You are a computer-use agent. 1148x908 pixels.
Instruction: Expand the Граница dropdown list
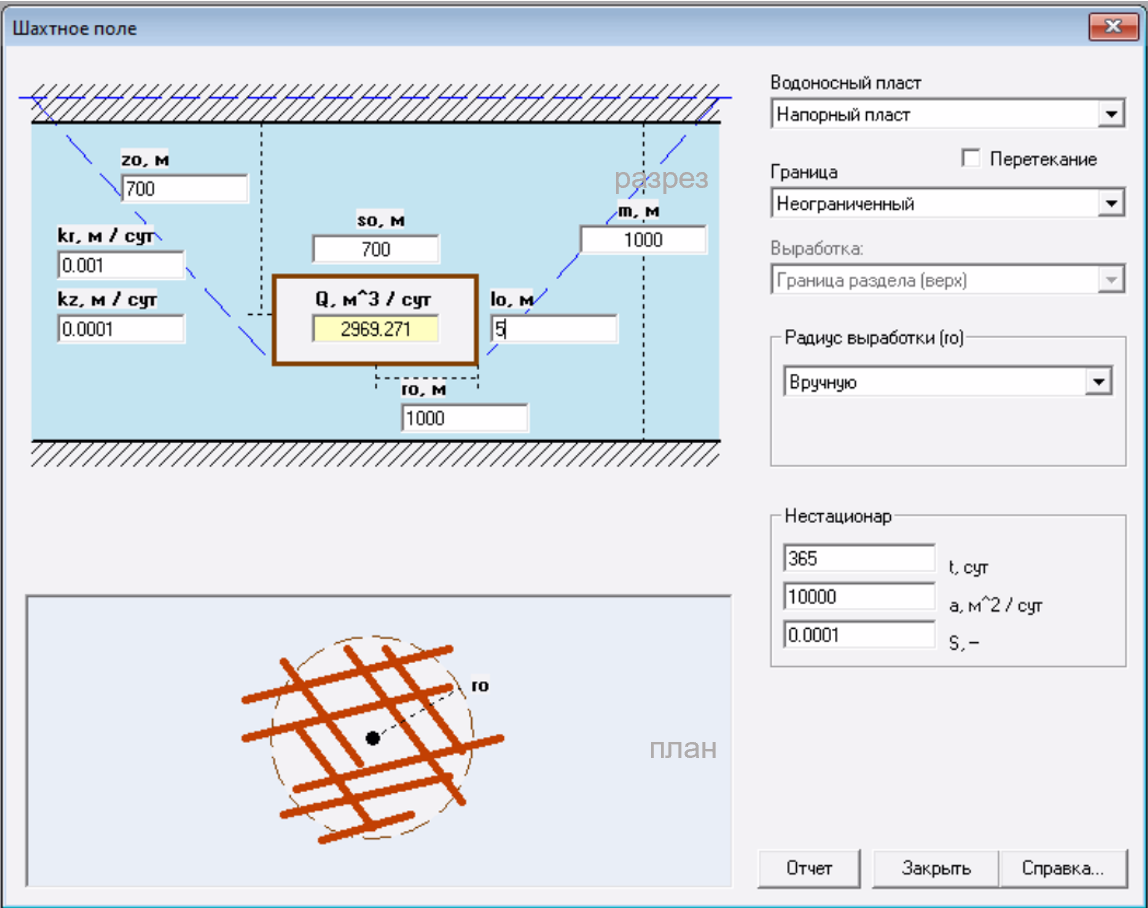click(x=1110, y=204)
